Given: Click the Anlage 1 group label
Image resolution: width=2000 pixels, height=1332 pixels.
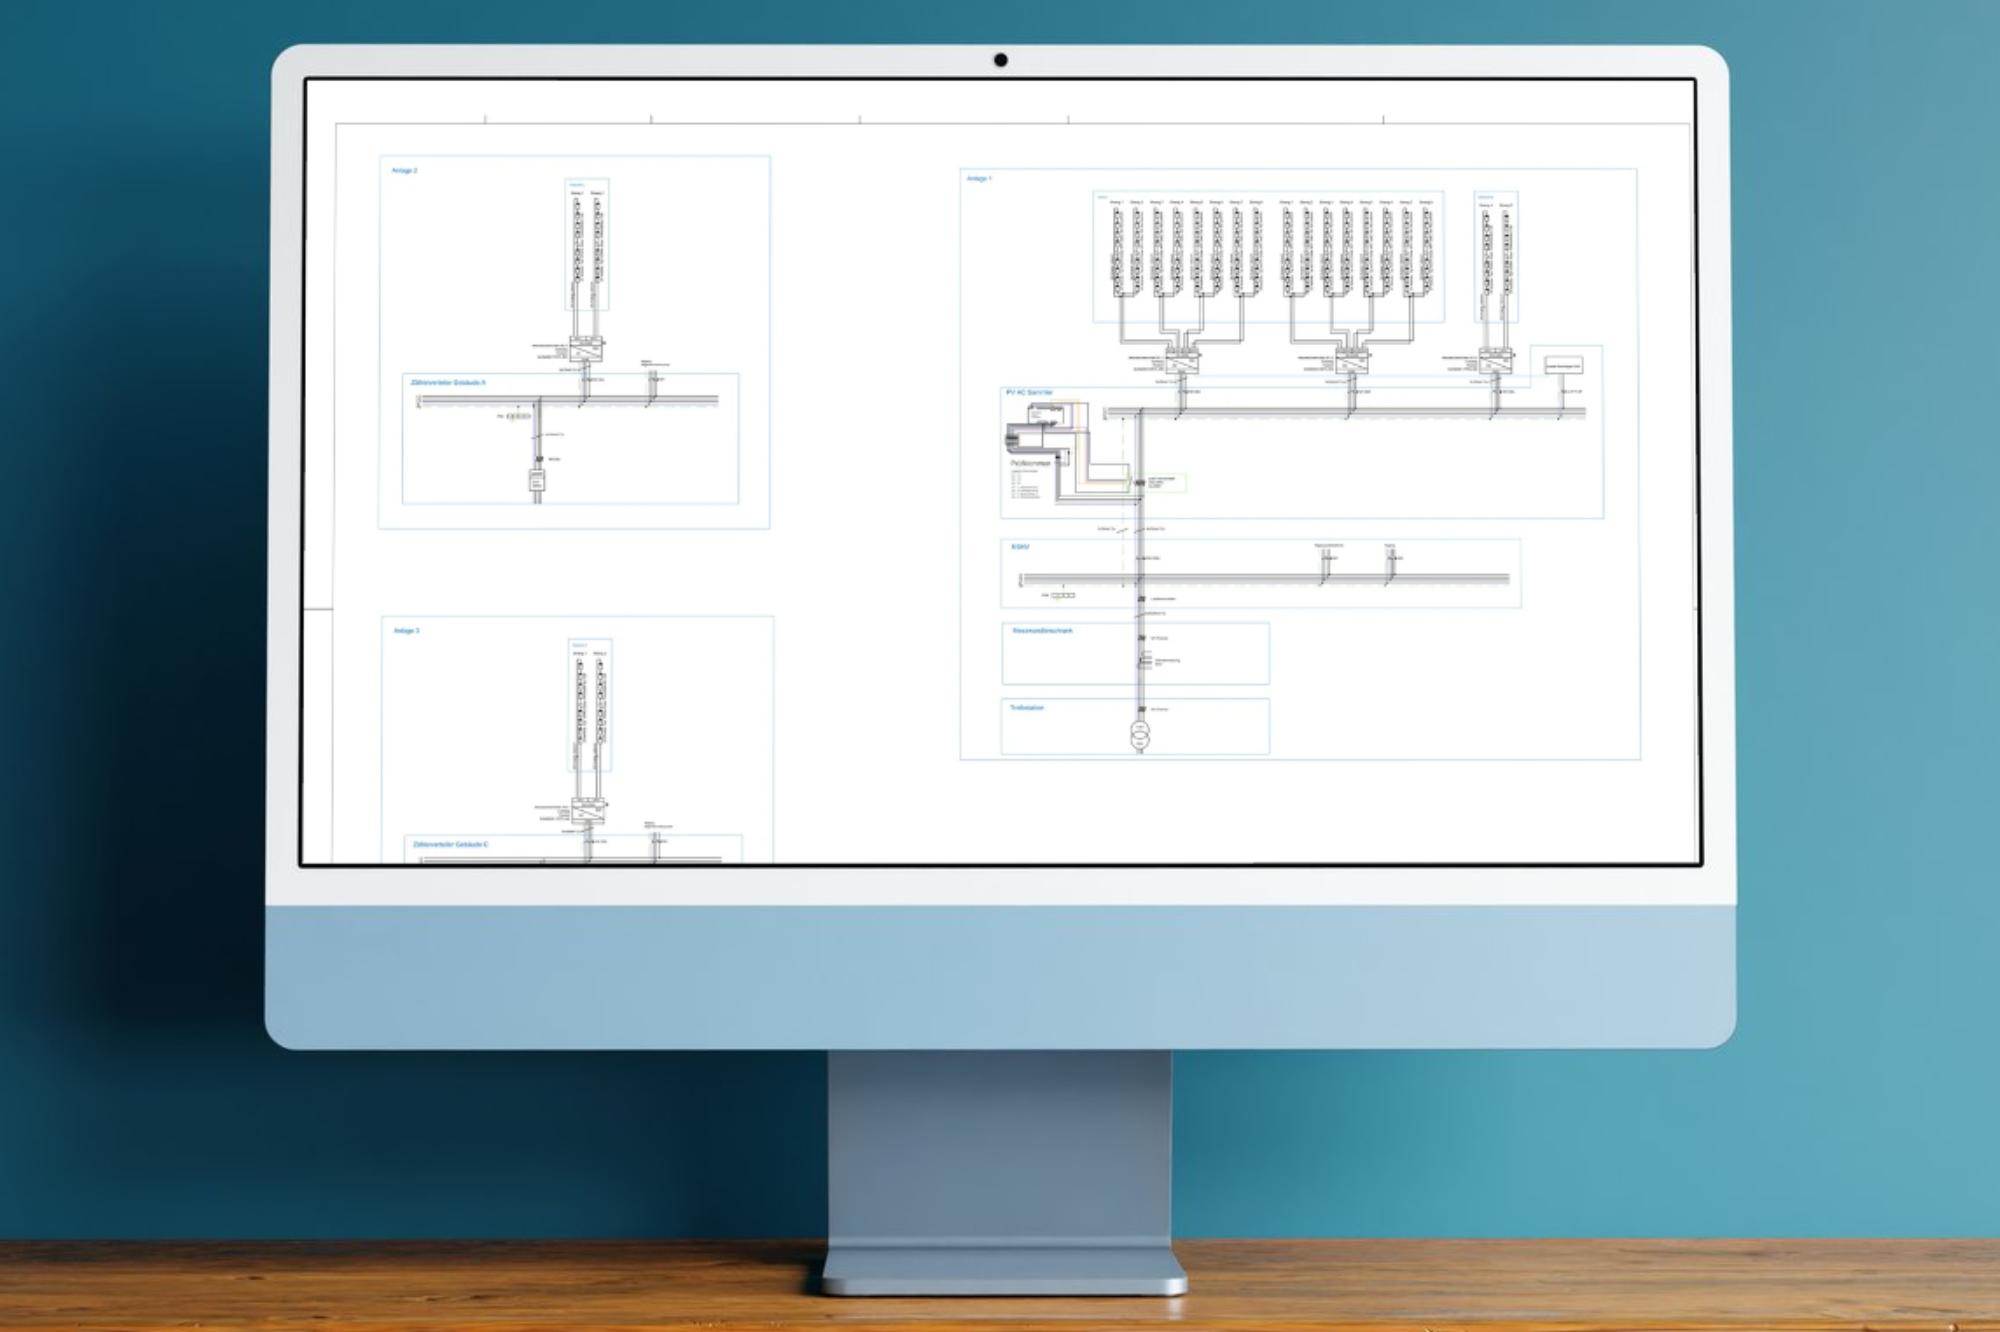Looking at the screenshot, I should point(979,179).
